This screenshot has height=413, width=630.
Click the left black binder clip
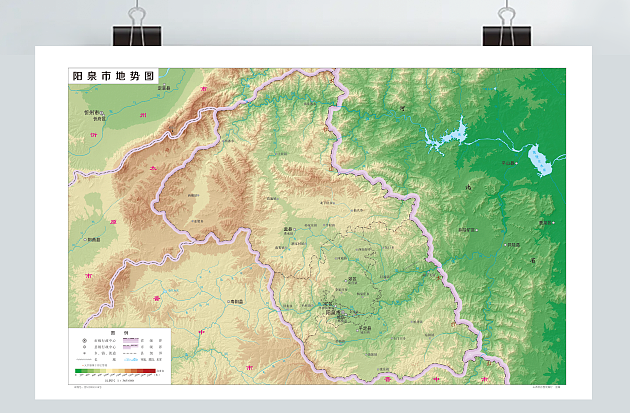(x=137, y=32)
